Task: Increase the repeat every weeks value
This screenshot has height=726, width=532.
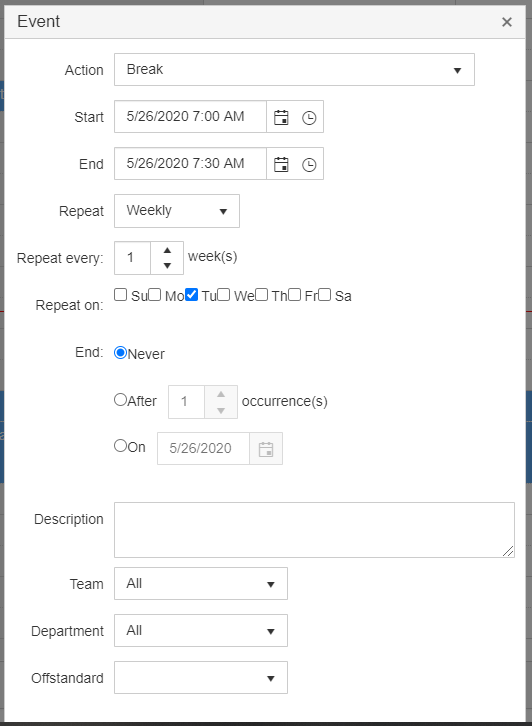Action: (x=167, y=250)
